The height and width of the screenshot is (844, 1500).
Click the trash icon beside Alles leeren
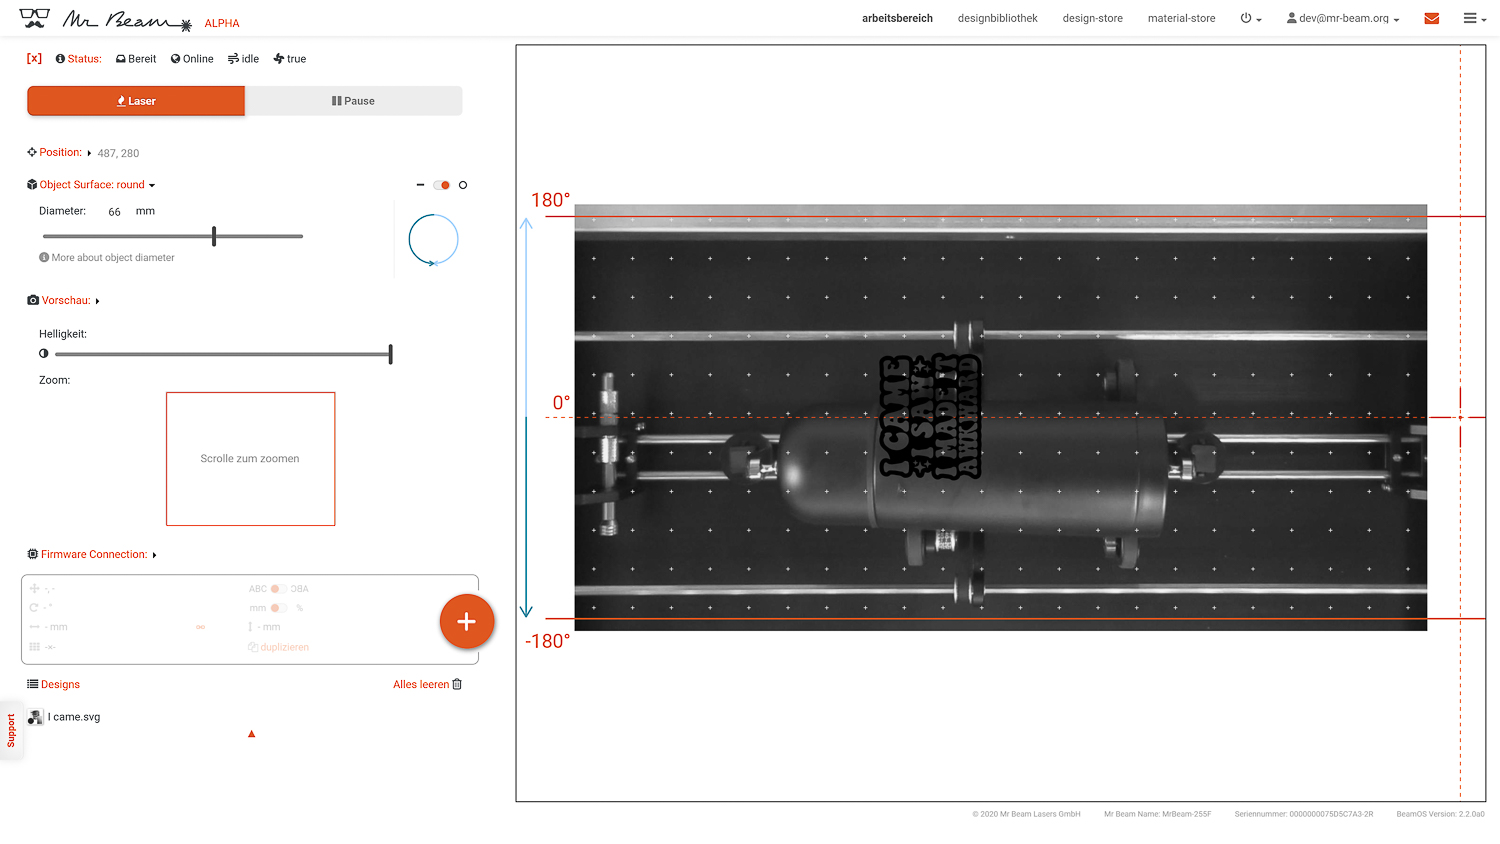pyautogui.click(x=457, y=684)
